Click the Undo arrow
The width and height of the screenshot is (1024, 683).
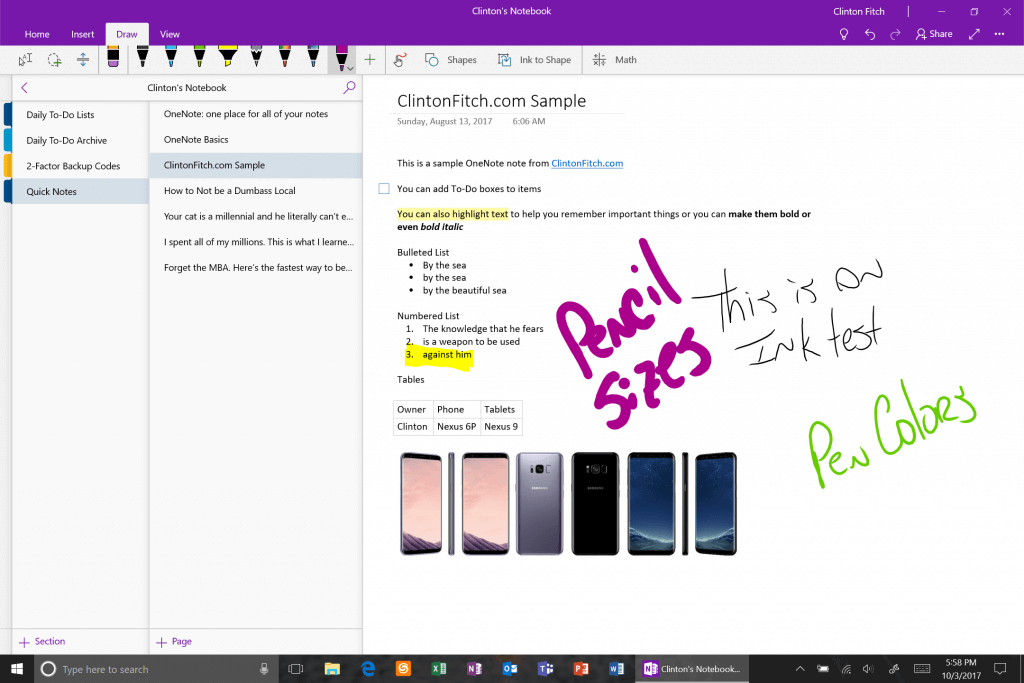pyautogui.click(x=869, y=33)
